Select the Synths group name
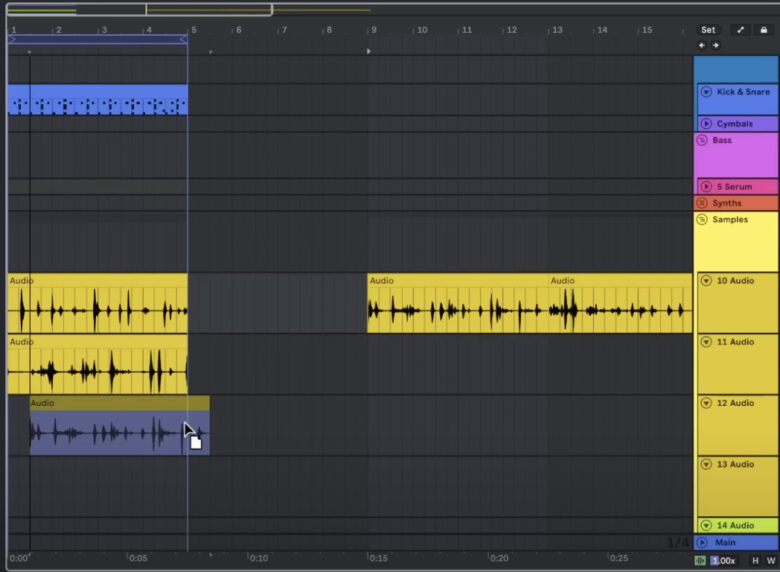Screen dimensions: 780x572 click(727, 203)
